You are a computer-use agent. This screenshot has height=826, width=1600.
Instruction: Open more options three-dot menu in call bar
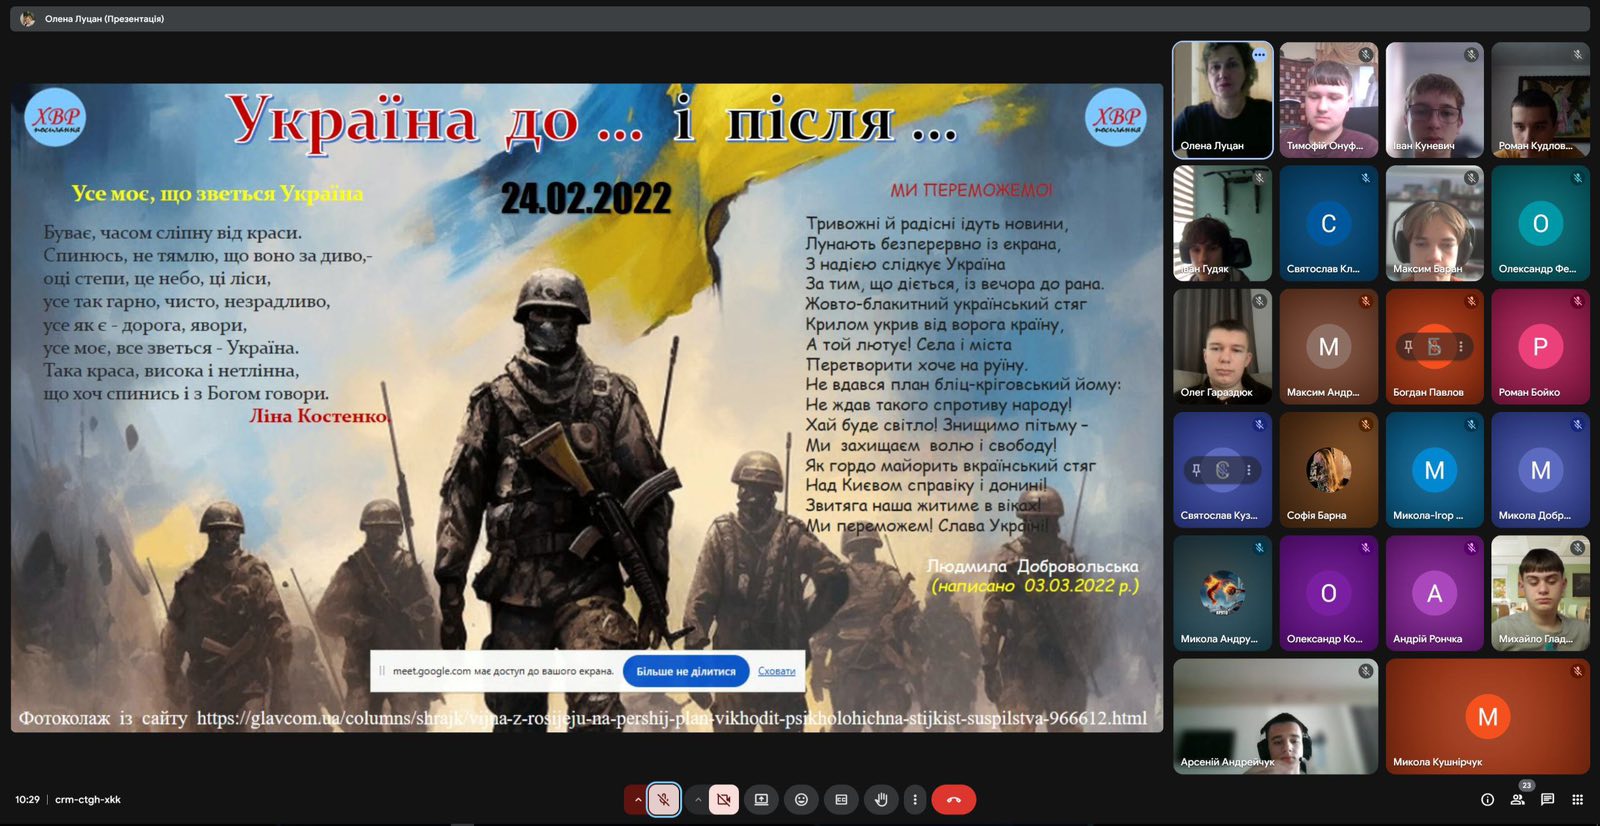[x=914, y=800]
